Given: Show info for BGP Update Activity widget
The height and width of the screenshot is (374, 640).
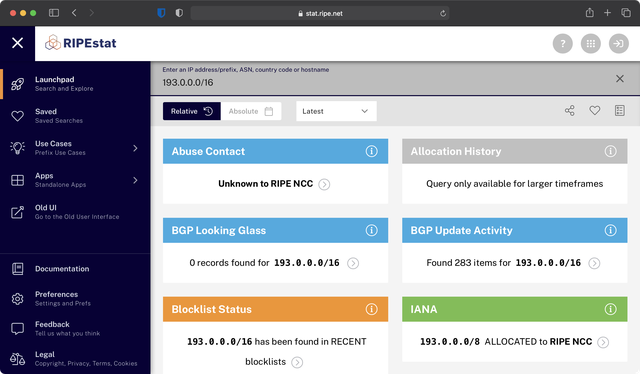Looking at the screenshot, I should click(611, 230).
